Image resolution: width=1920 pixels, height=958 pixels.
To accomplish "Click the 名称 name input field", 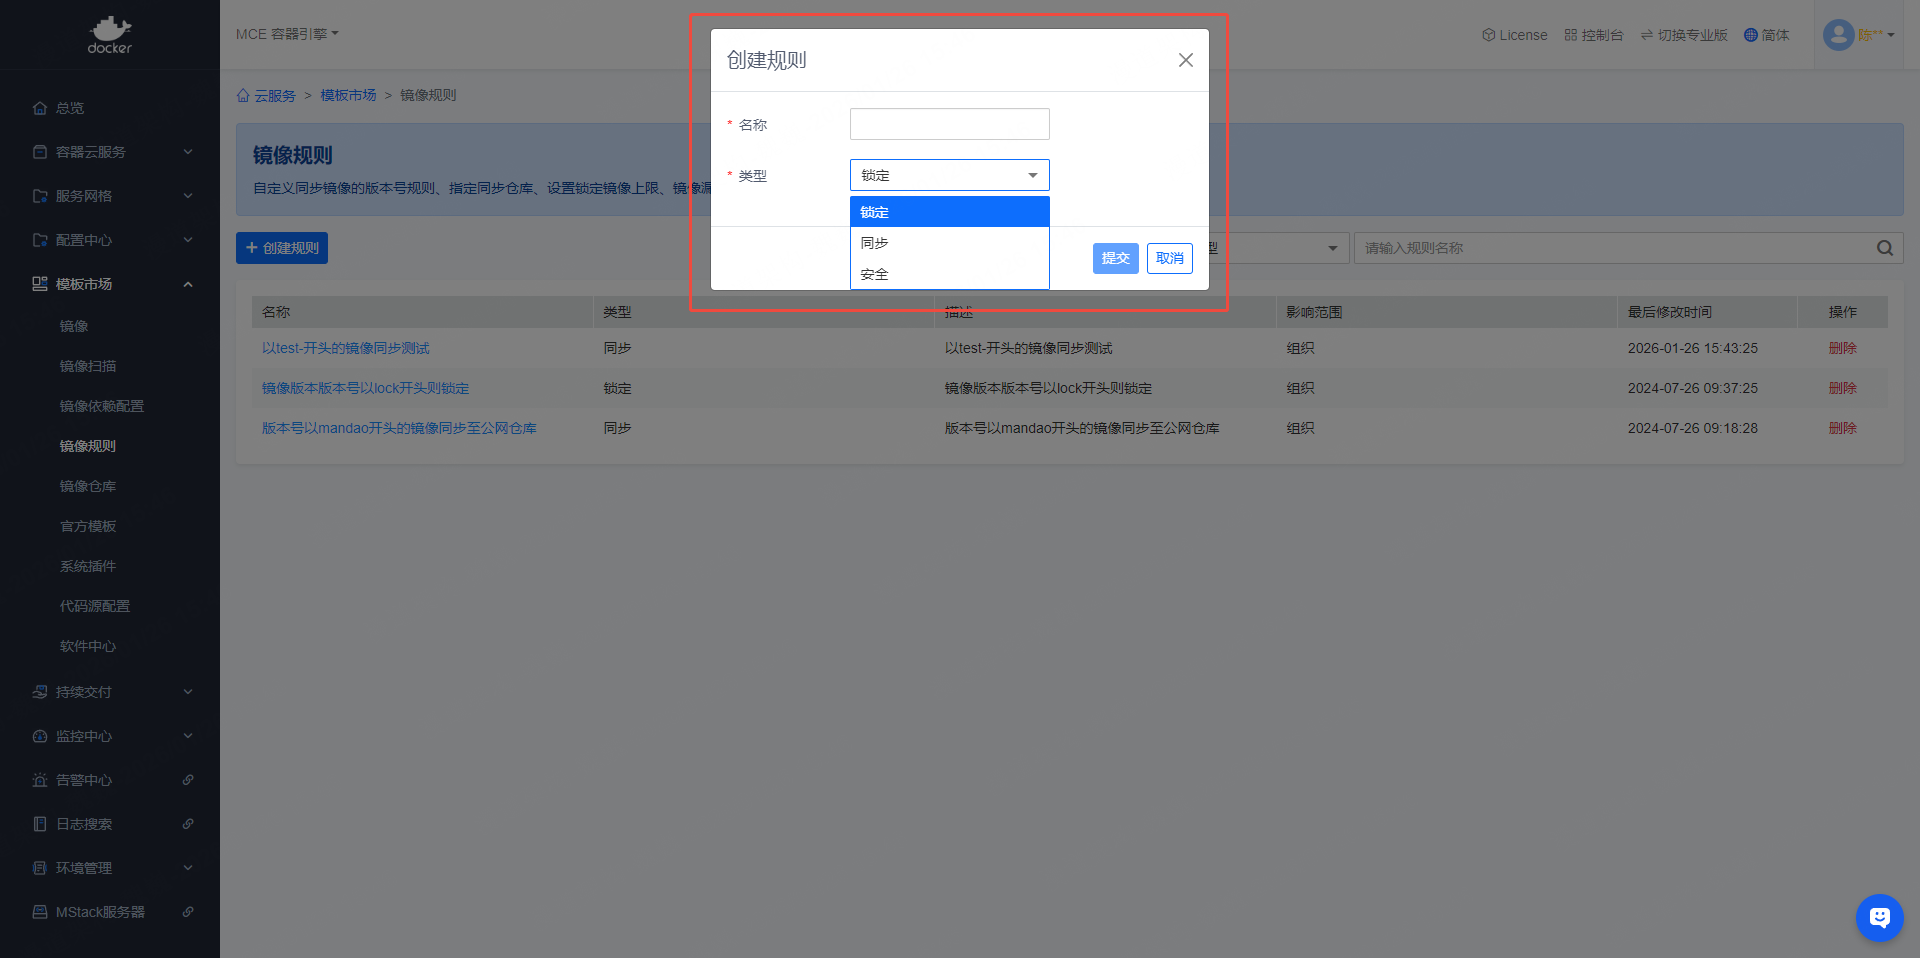I will point(949,124).
